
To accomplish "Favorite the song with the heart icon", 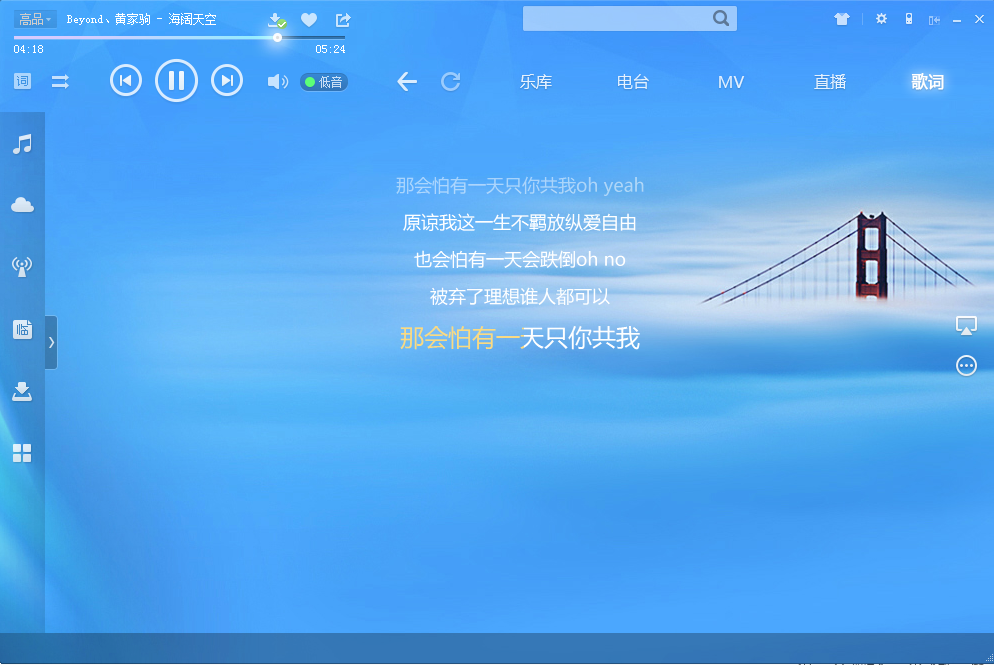I will coord(309,20).
